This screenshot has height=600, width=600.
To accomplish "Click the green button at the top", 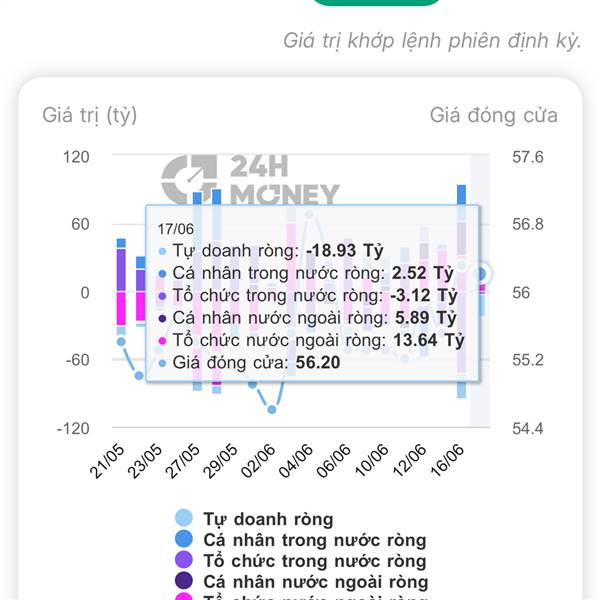I will tap(377, 2).
